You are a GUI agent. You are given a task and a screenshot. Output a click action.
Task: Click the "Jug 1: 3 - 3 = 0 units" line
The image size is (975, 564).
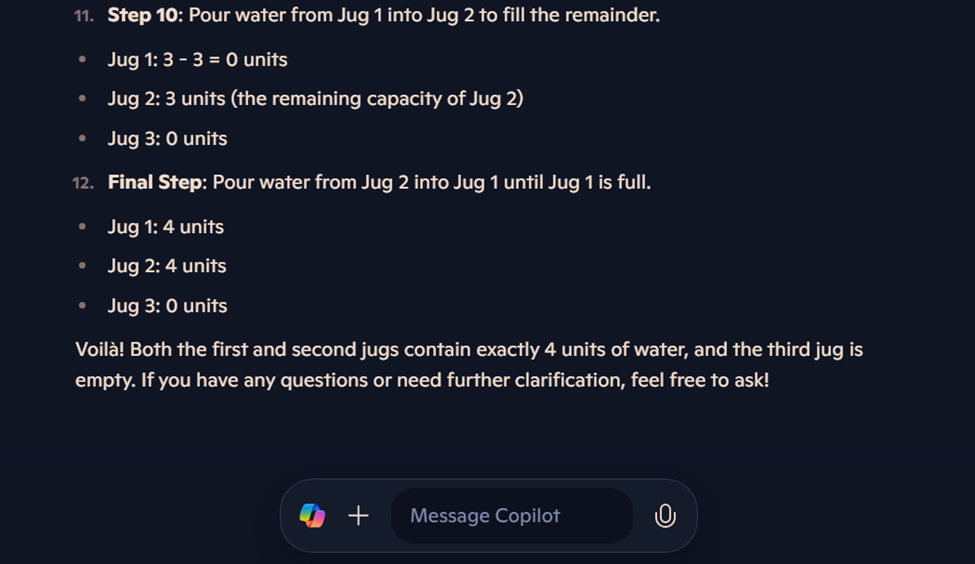pos(197,60)
